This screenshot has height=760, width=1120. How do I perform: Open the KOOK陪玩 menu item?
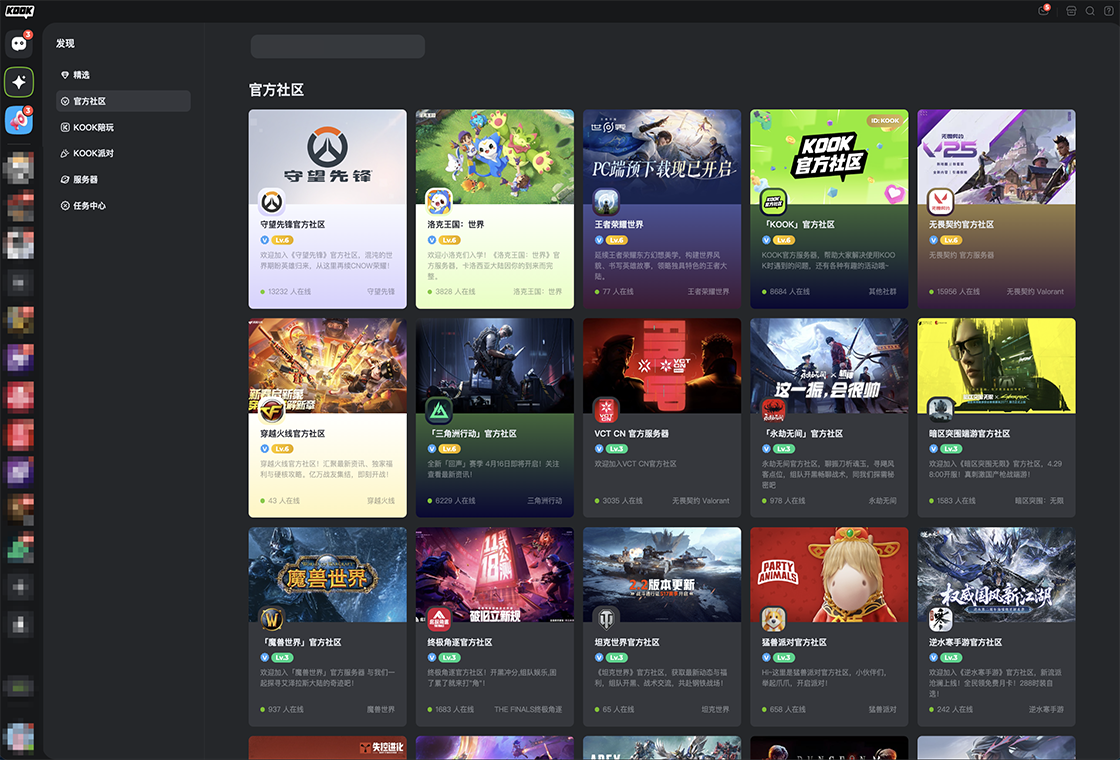(123, 127)
